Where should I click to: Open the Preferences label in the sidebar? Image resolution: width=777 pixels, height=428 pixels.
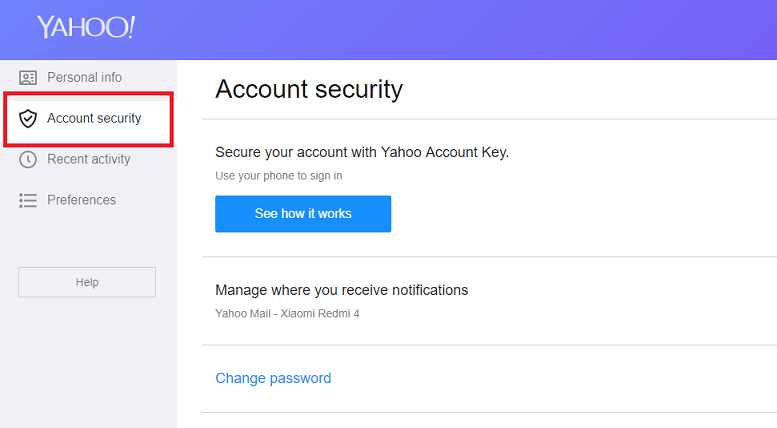81,200
